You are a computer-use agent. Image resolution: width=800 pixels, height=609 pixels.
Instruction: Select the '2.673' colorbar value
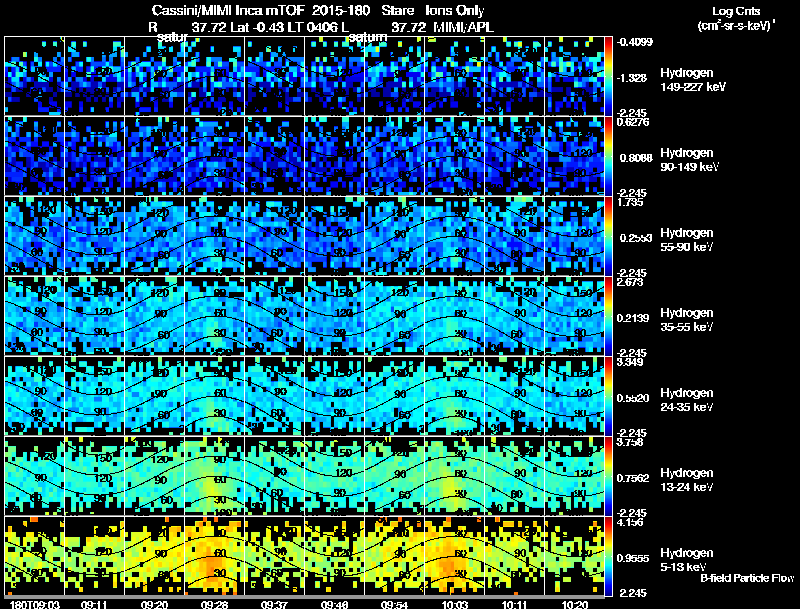[x=630, y=283]
